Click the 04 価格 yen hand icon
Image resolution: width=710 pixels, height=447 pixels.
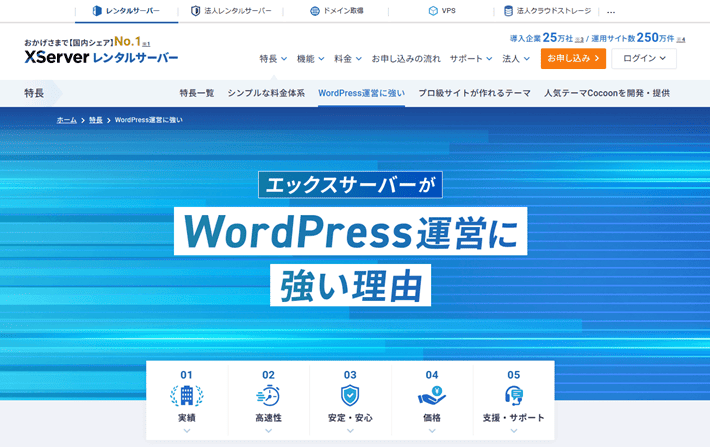(x=432, y=395)
